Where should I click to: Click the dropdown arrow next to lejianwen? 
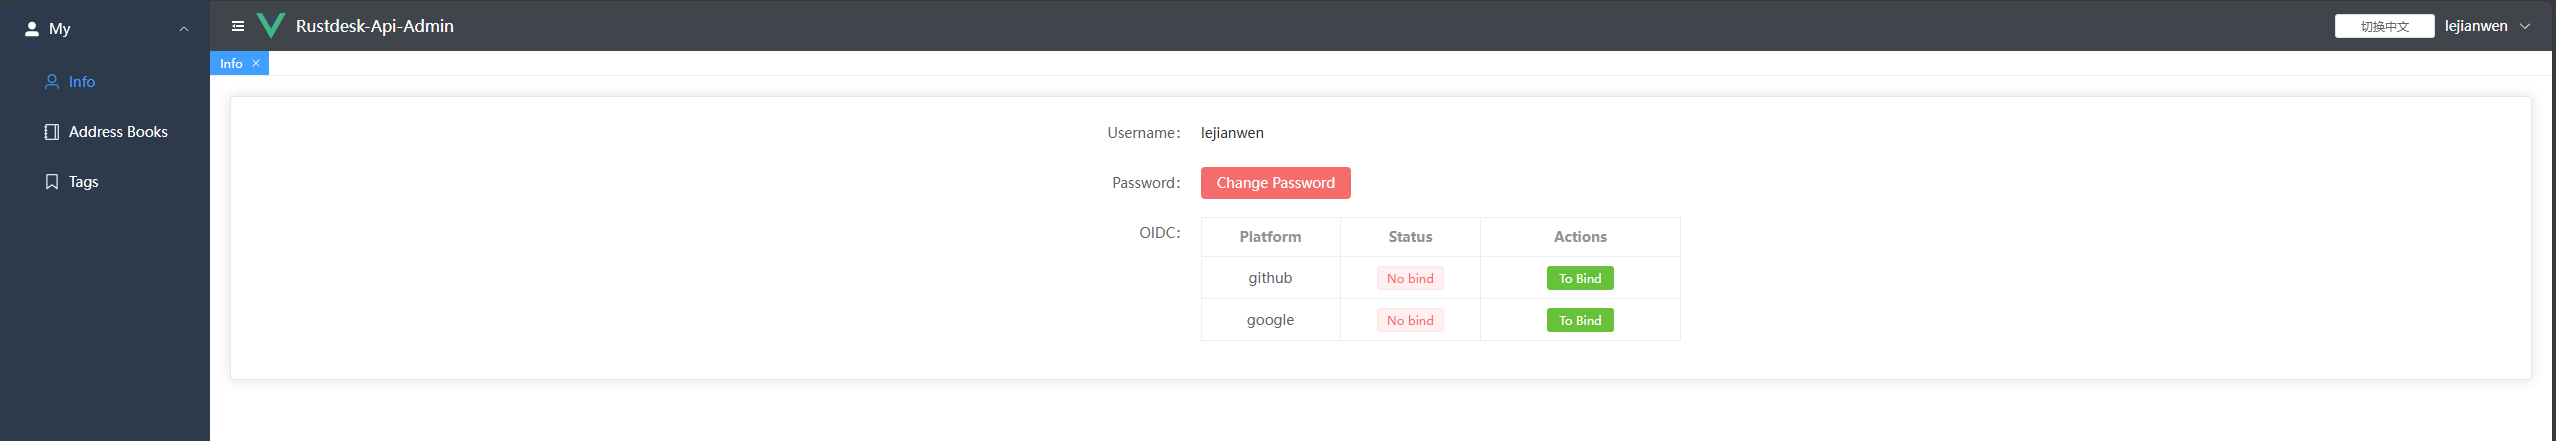pos(2525,26)
